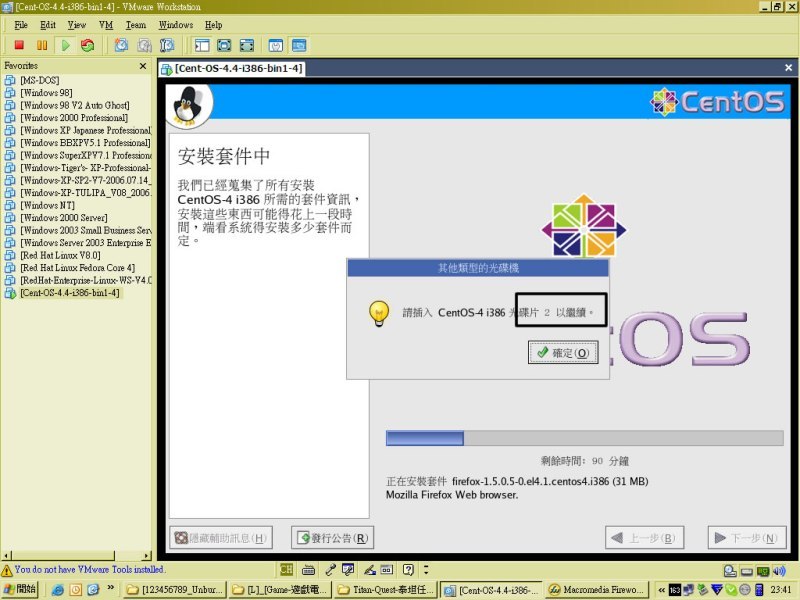
Task: Click the Reset virtual machine icon
Action: (88, 45)
